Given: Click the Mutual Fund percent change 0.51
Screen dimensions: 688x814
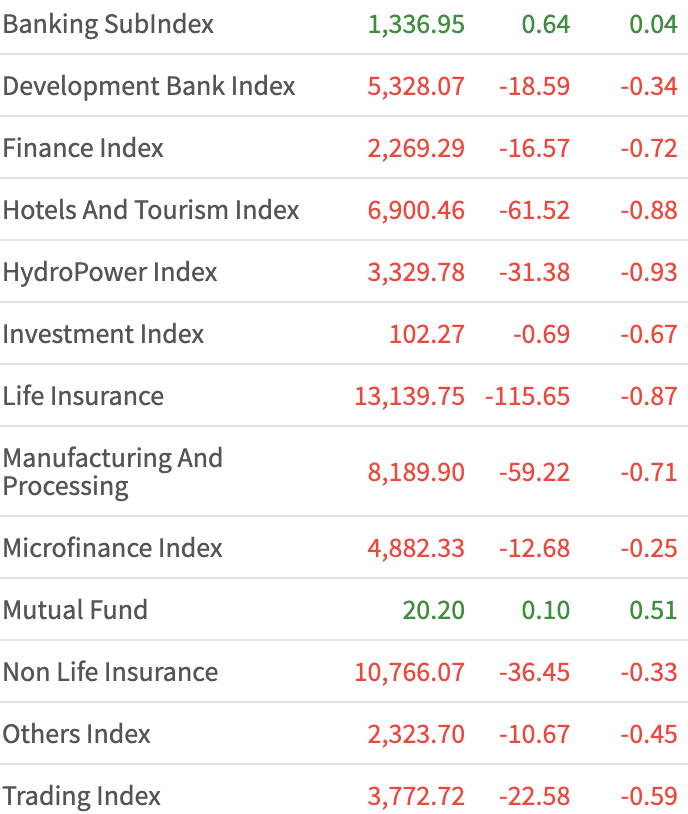Looking at the screenshot, I should click(653, 610).
